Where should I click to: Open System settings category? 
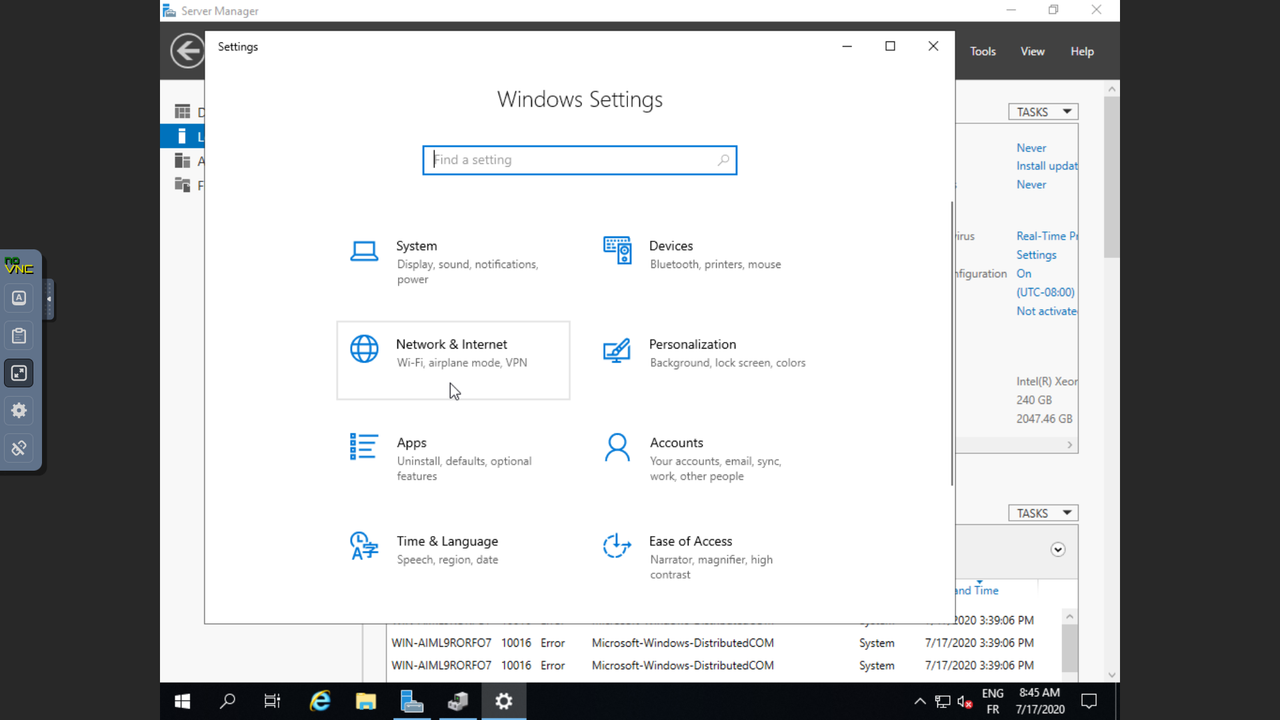453,262
